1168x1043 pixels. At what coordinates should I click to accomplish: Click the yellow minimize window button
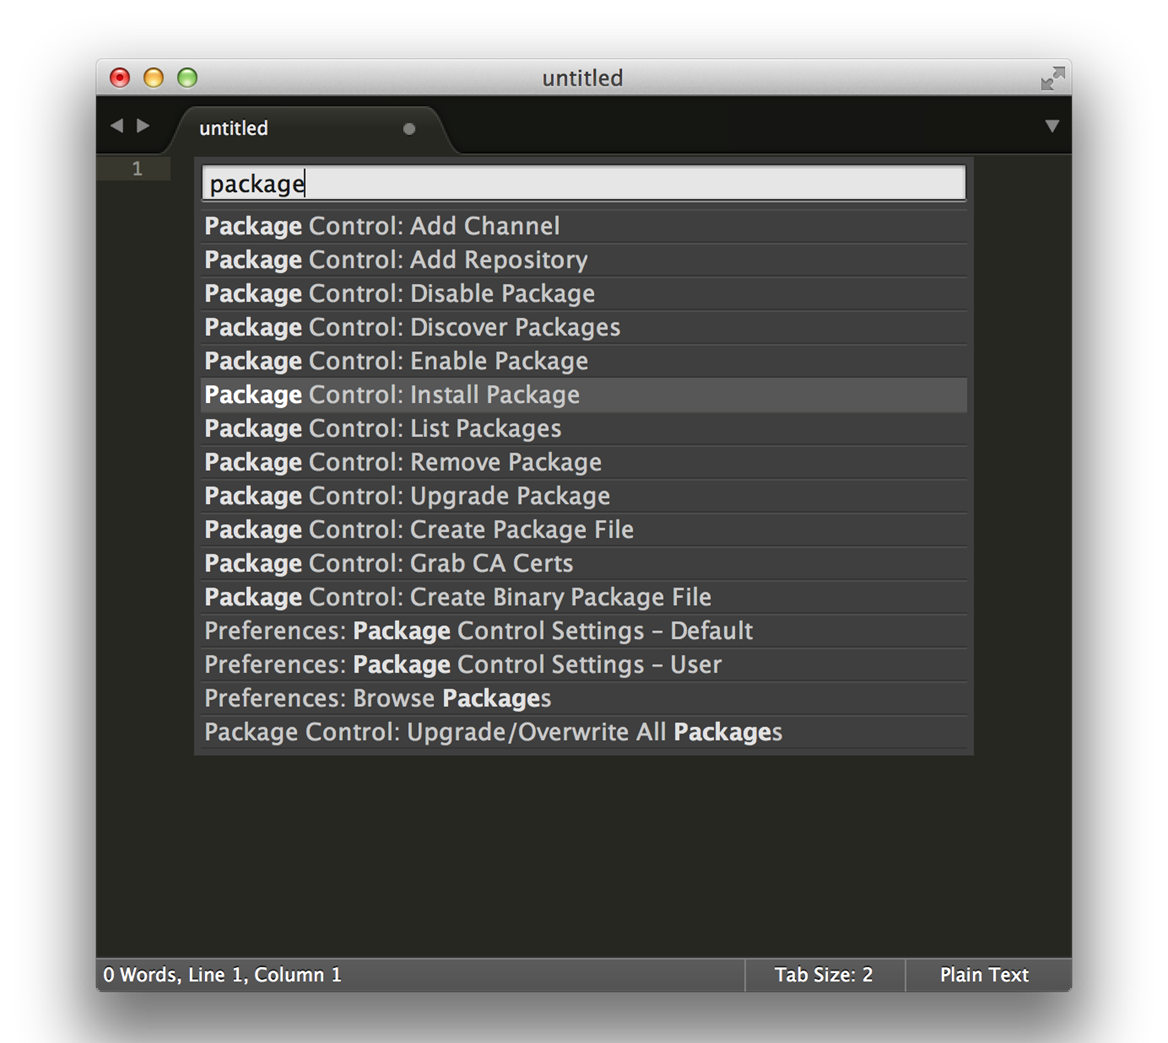click(x=153, y=77)
